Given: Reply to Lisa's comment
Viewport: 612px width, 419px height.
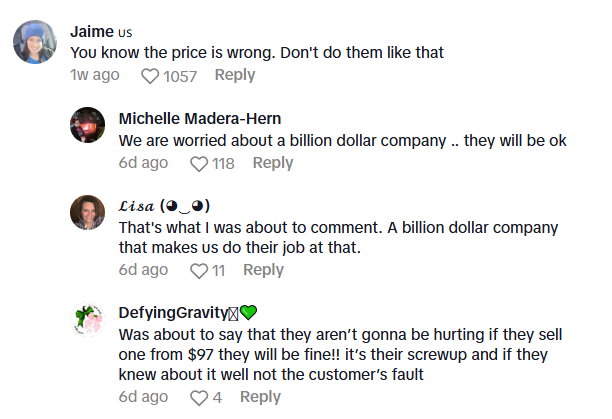Looking at the screenshot, I should coord(264,270).
